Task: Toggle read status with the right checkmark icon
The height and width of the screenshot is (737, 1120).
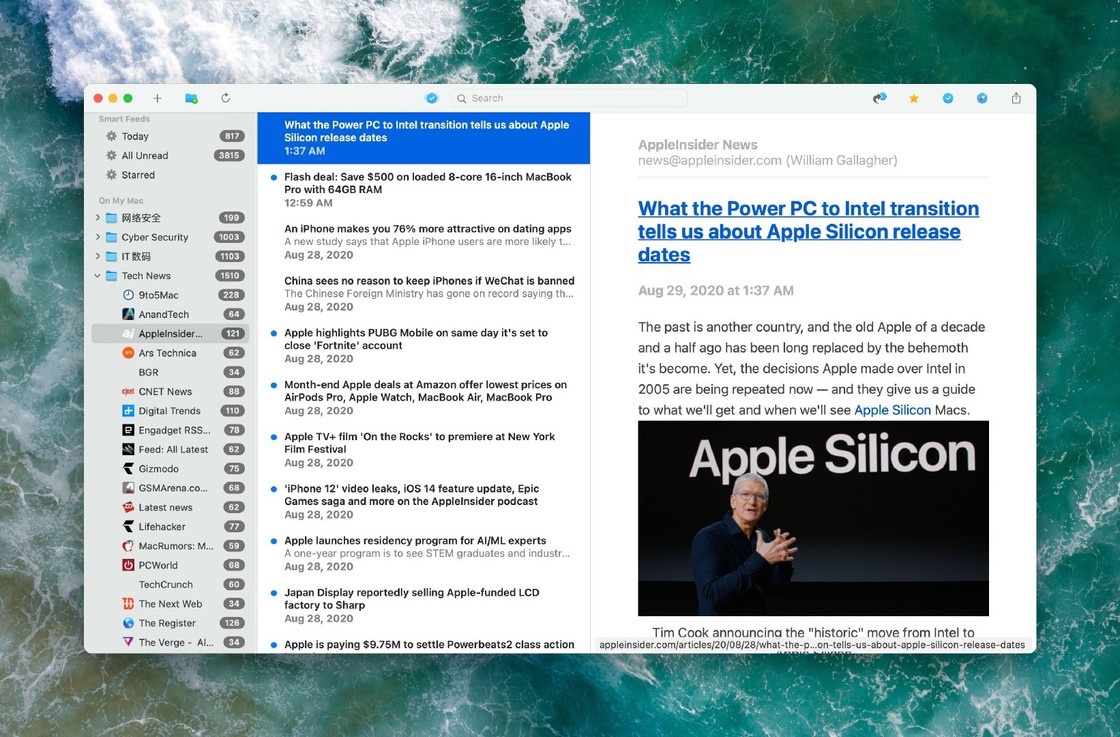Action: [948, 98]
